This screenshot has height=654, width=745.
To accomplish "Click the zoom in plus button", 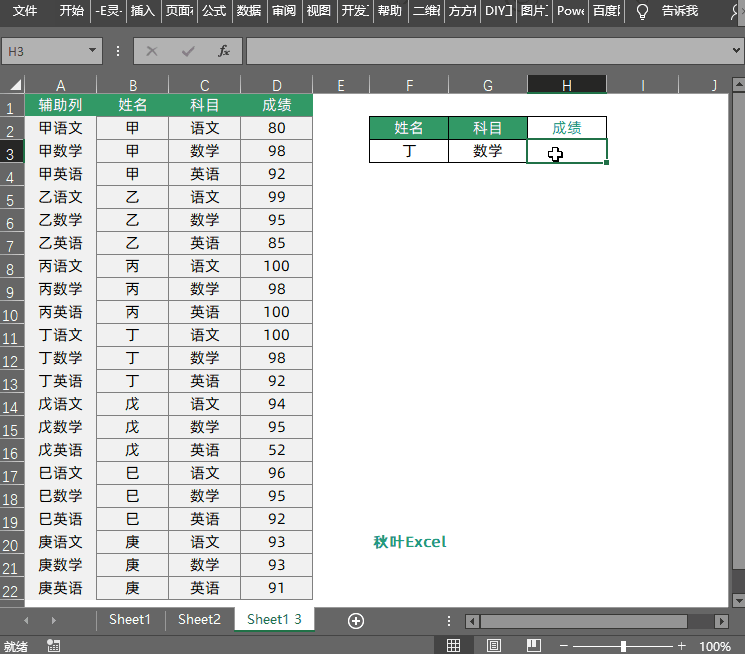I will tap(682, 646).
